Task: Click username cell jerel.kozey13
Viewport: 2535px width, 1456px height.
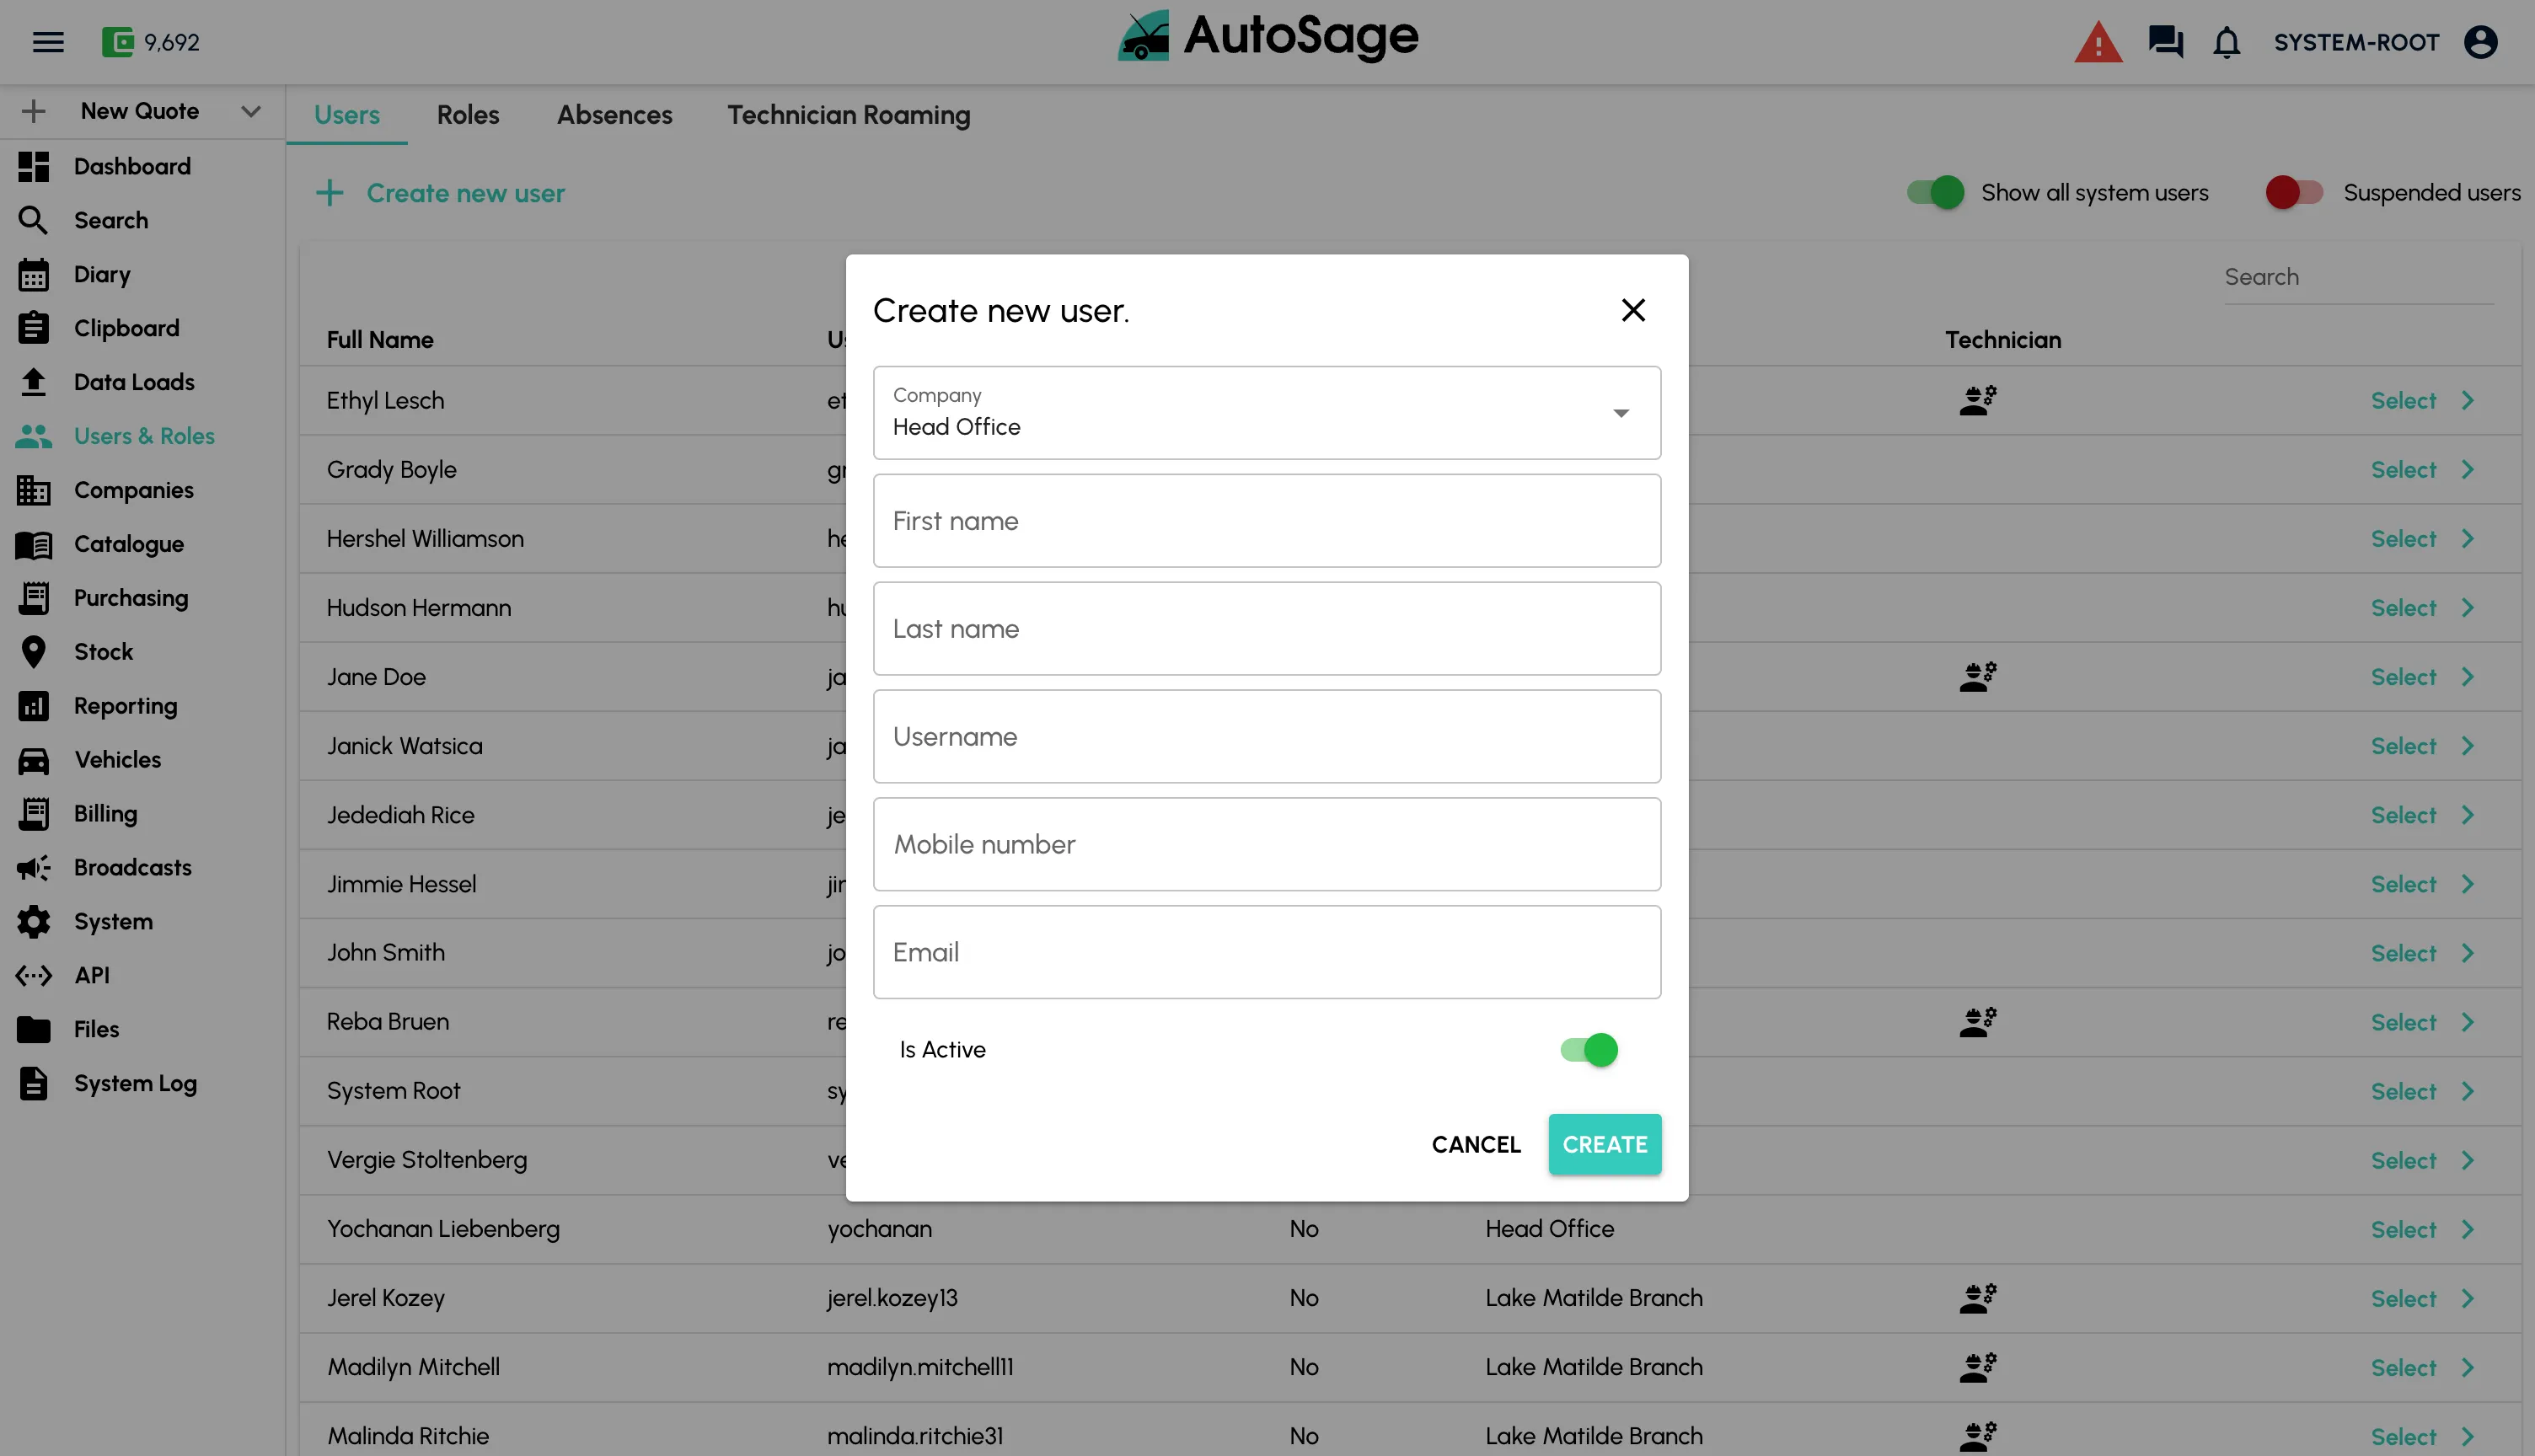Action: tap(892, 1298)
